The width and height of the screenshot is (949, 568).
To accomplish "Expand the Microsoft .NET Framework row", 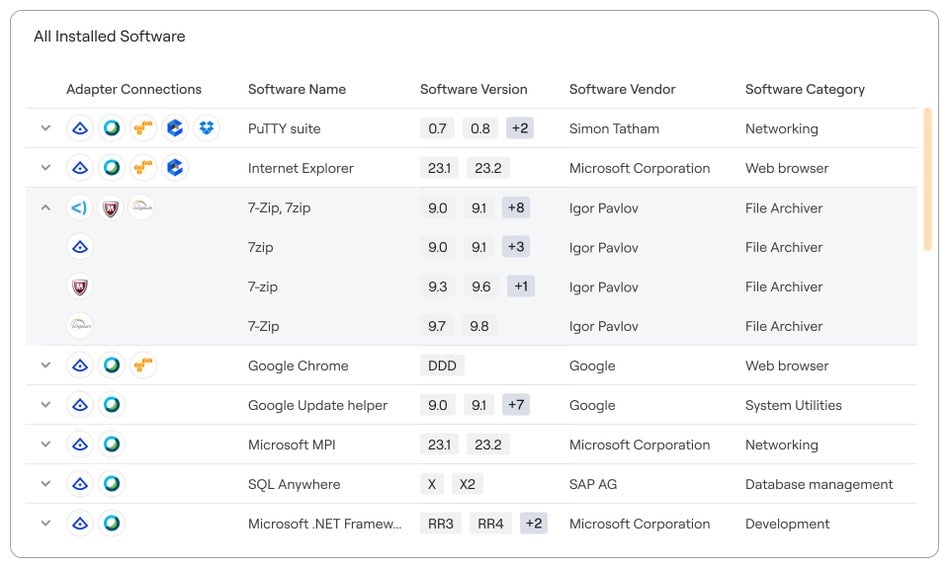I will pos(45,523).
